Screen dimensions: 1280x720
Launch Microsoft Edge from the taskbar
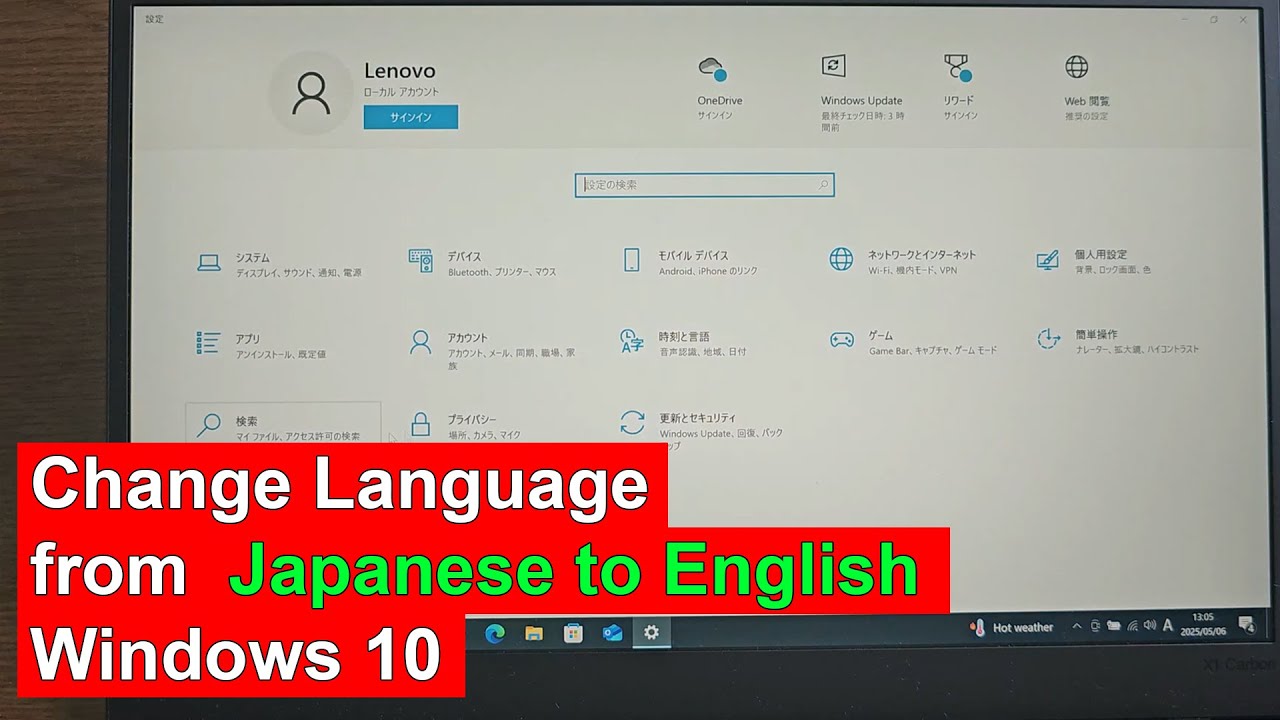[x=495, y=632]
